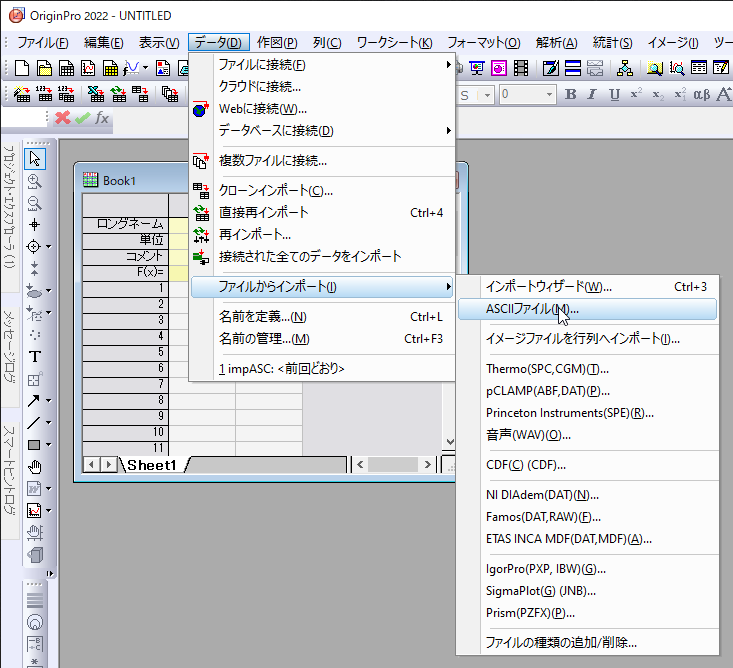Click the New Matrix toolbar icon
The image size is (733, 668).
coord(110,68)
